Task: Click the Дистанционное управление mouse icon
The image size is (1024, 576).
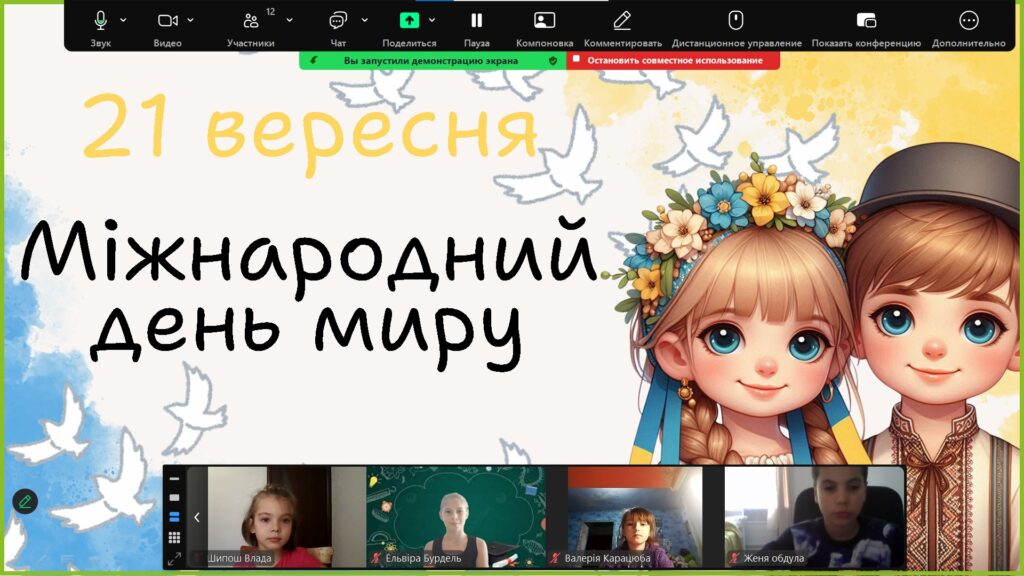Action: coord(736,21)
